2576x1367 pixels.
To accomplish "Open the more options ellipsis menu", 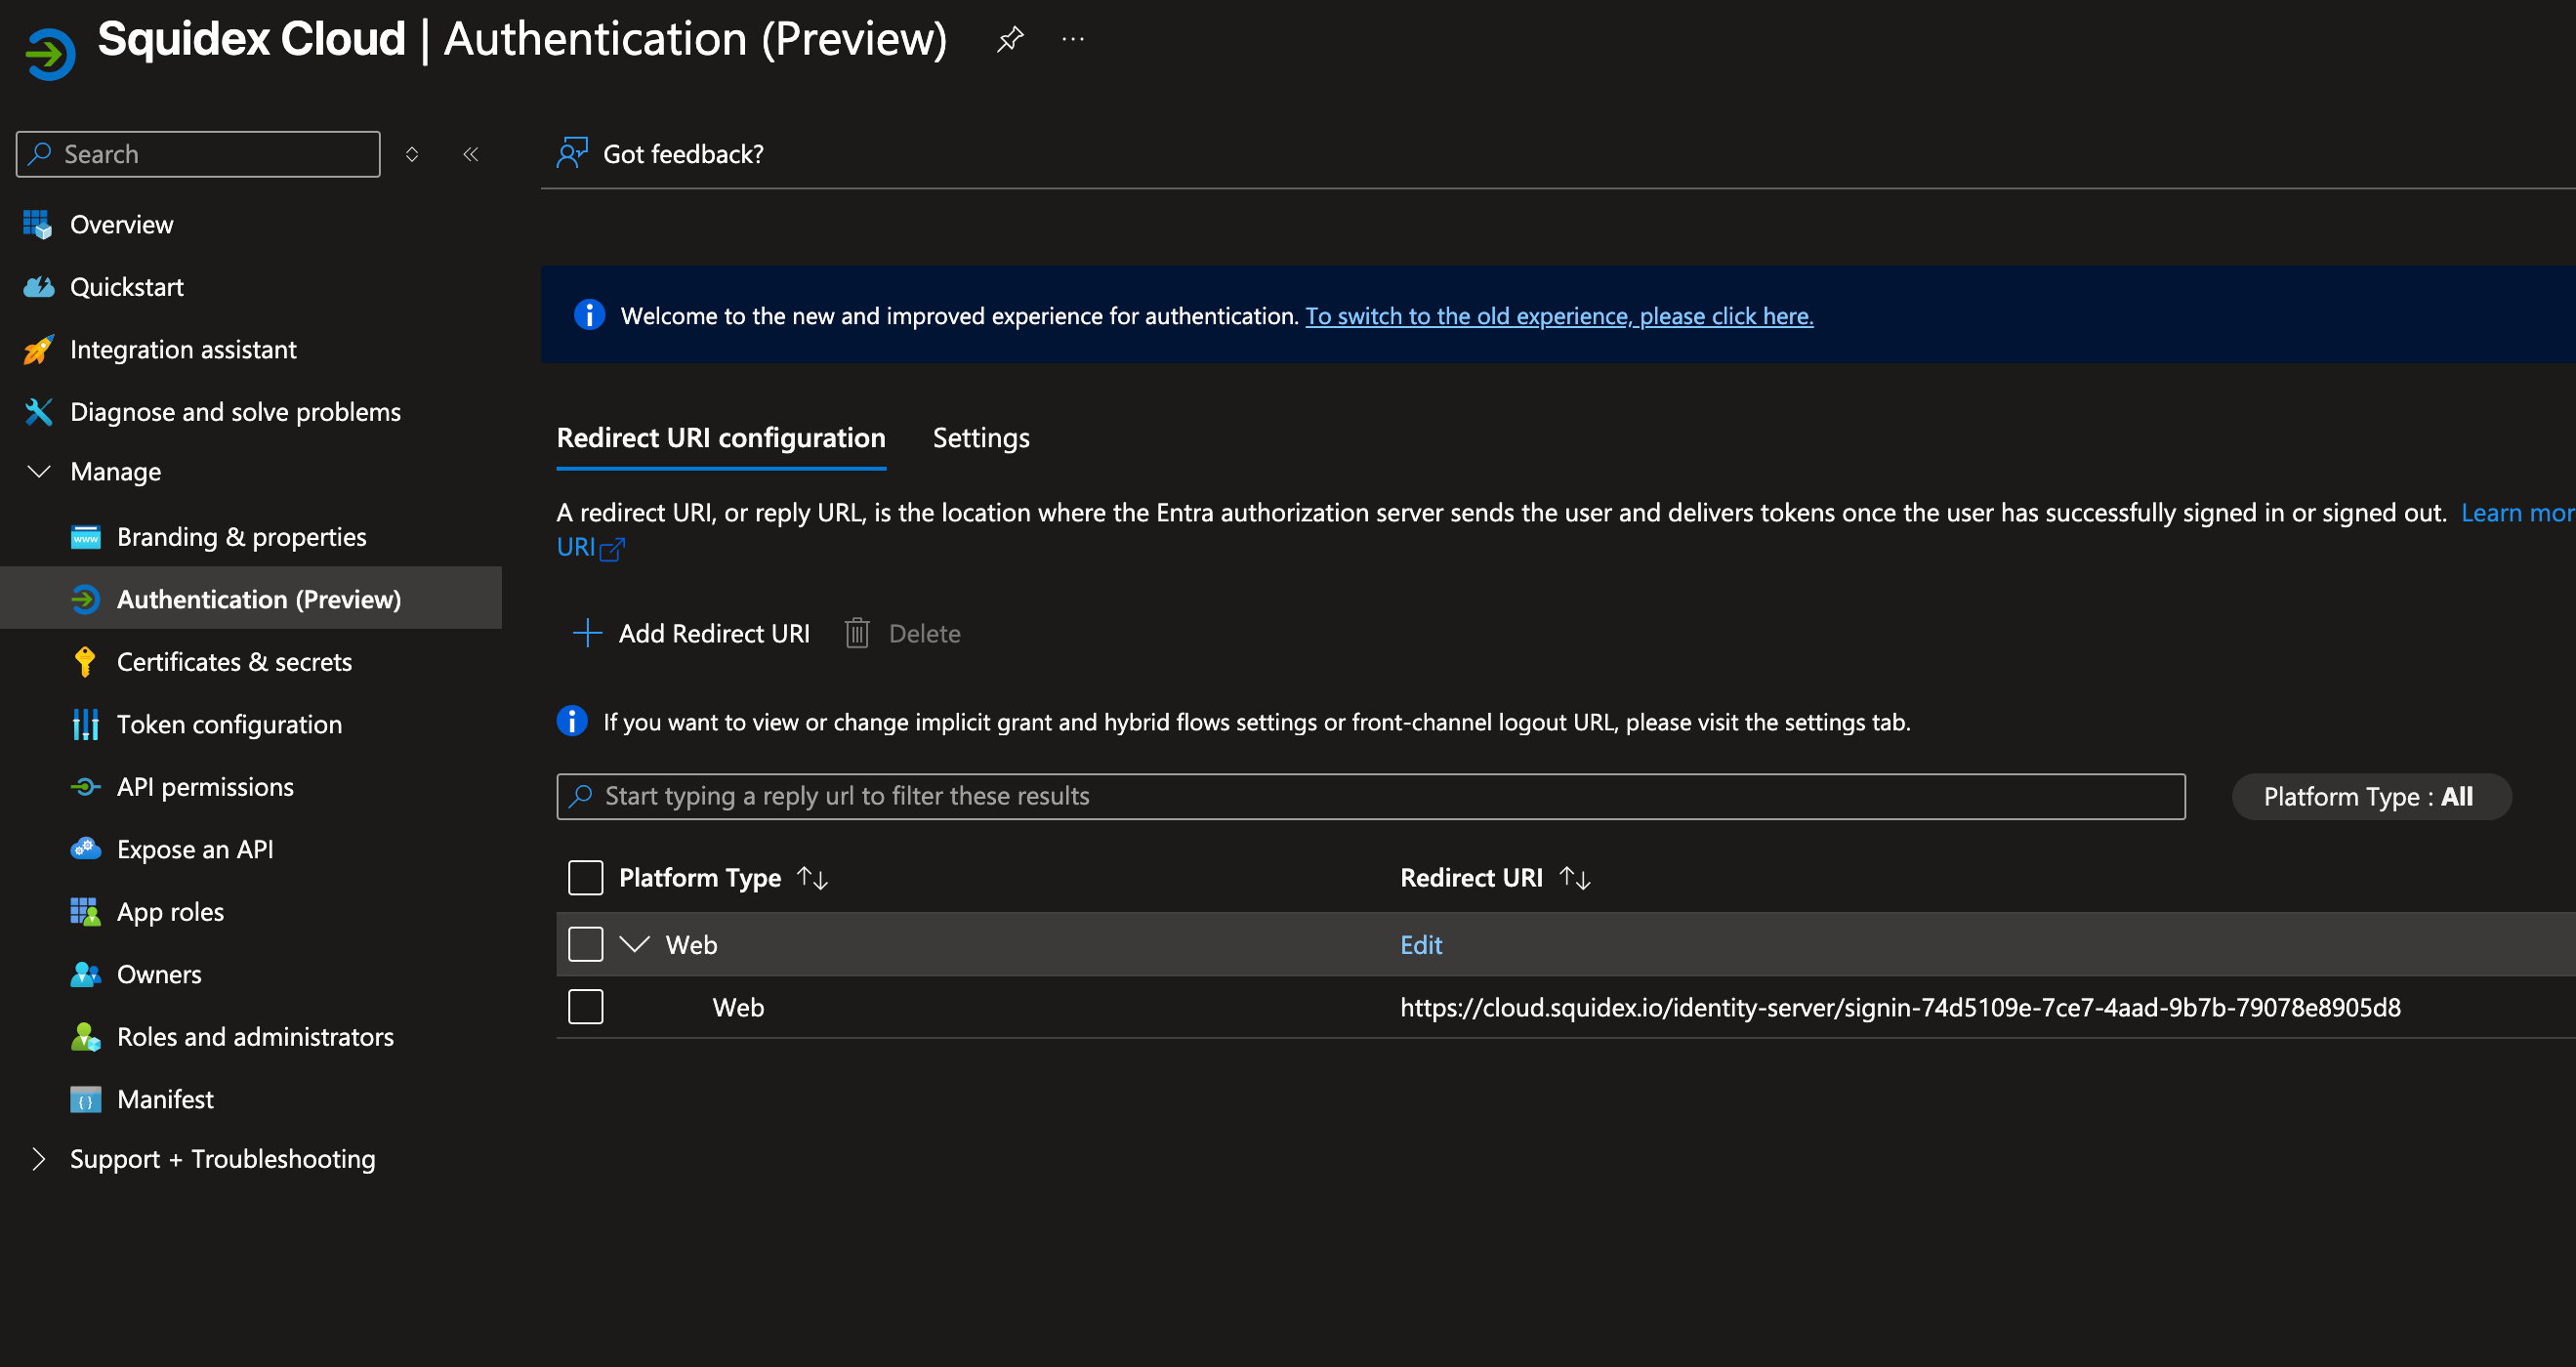I will (1073, 39).
